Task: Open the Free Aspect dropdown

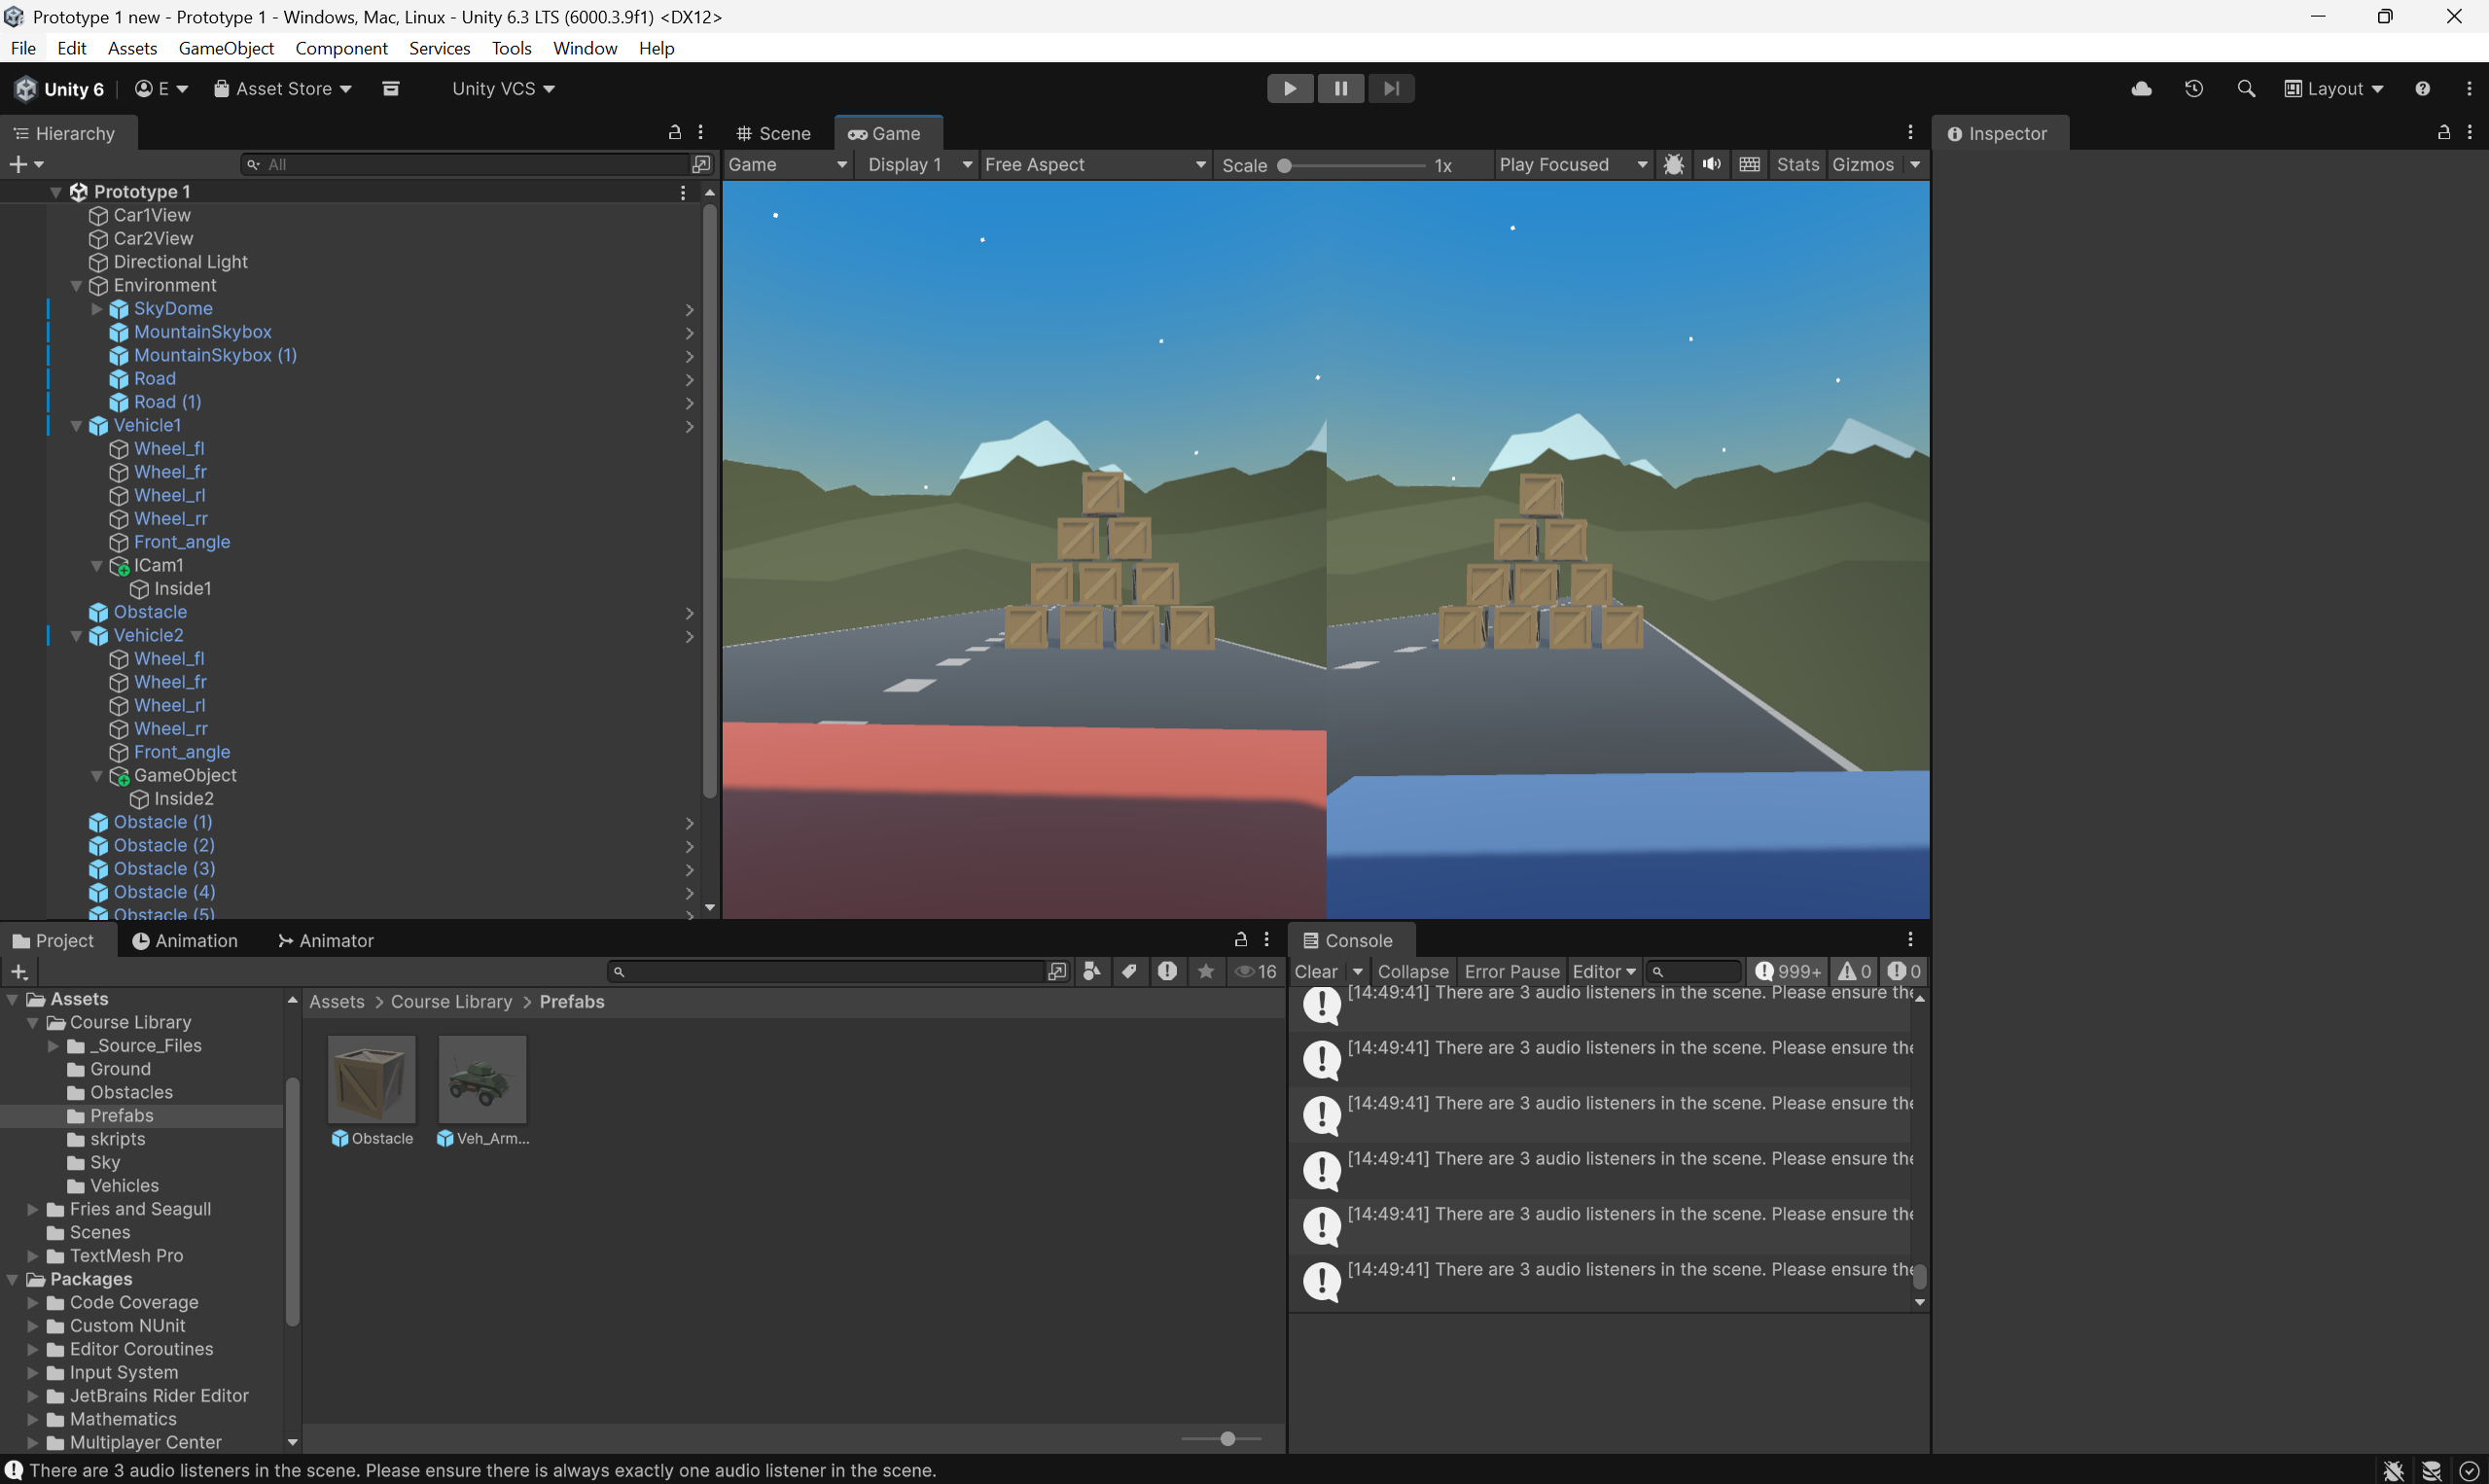Action: (x=1094, y=165)
